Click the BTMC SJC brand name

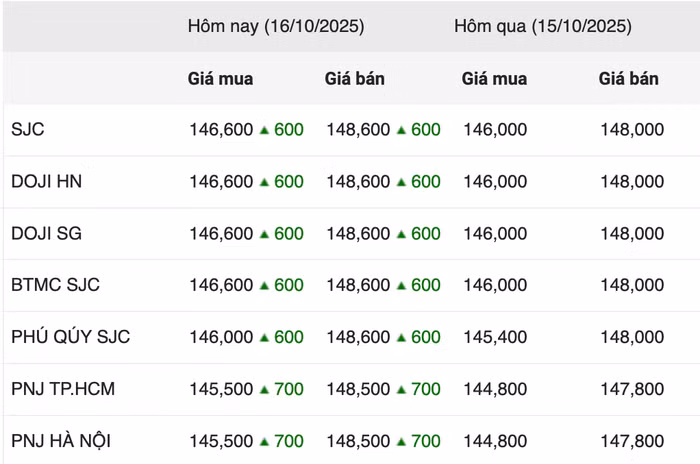point(55,285)
